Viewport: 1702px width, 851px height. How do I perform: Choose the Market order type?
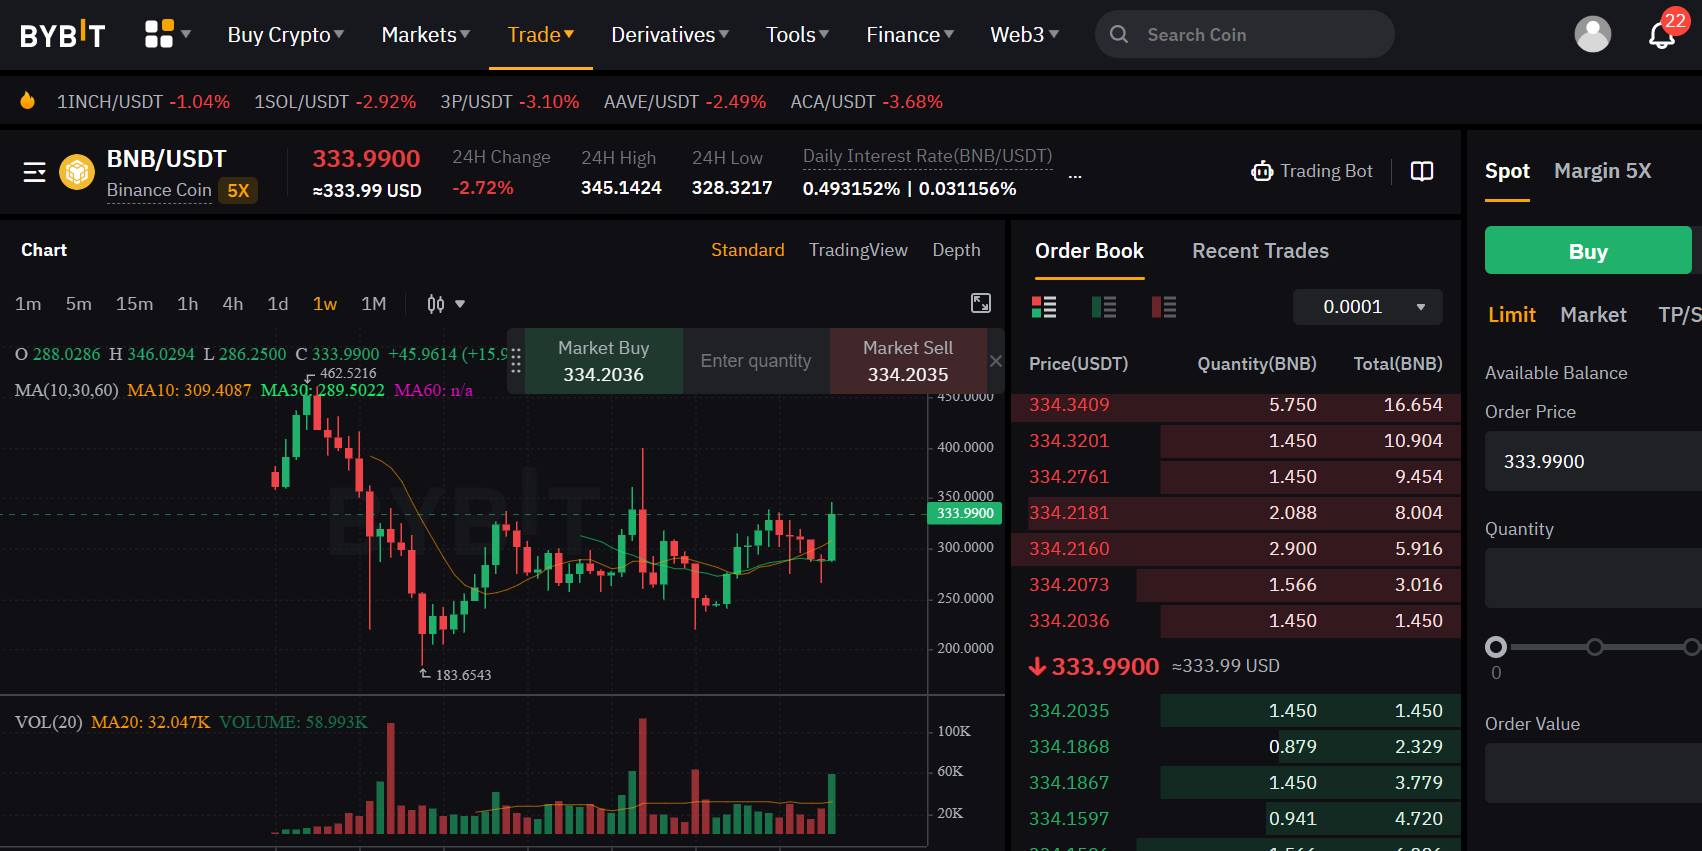(x=1593, y=315)
